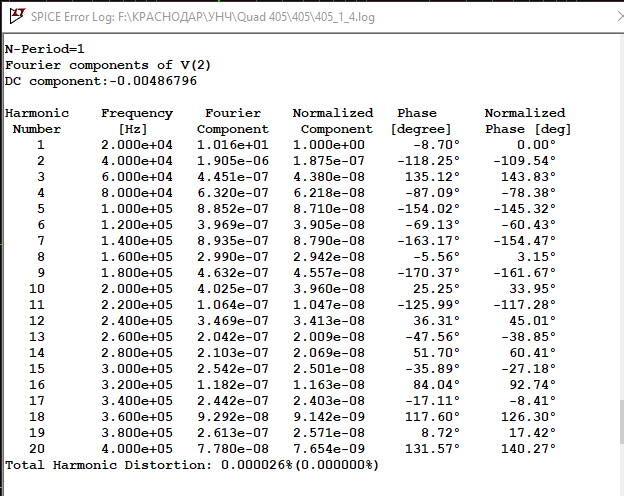The width and height of the screenshot is (624, 496).
Task: Click Fourier component 4.632e-07 of harmonic 9
Action: [x=233, y=273]
